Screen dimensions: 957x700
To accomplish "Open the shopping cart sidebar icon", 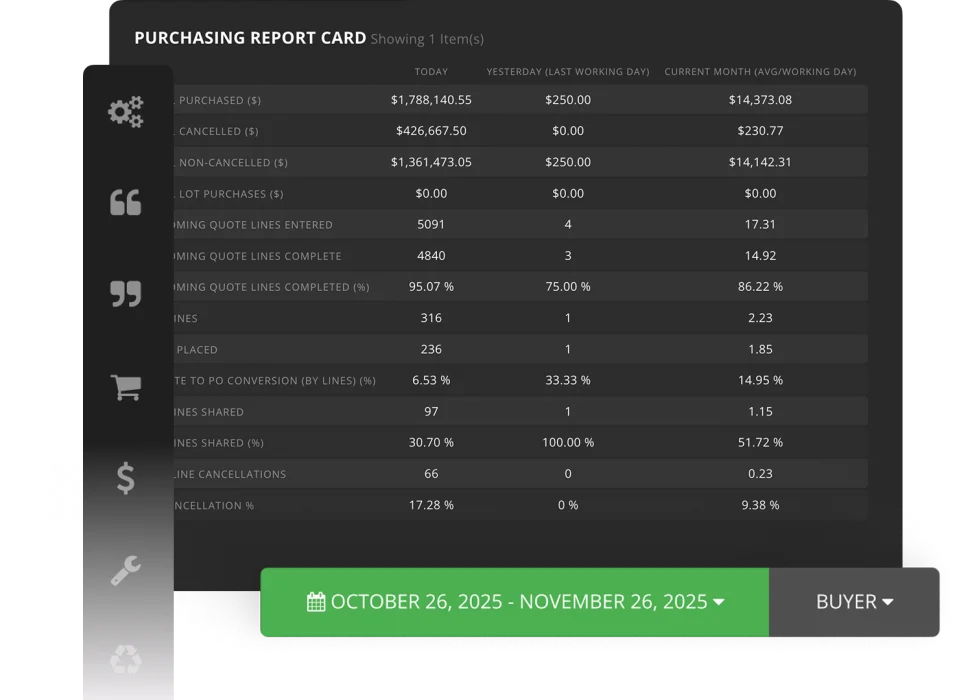I will (x=126, y=387).
